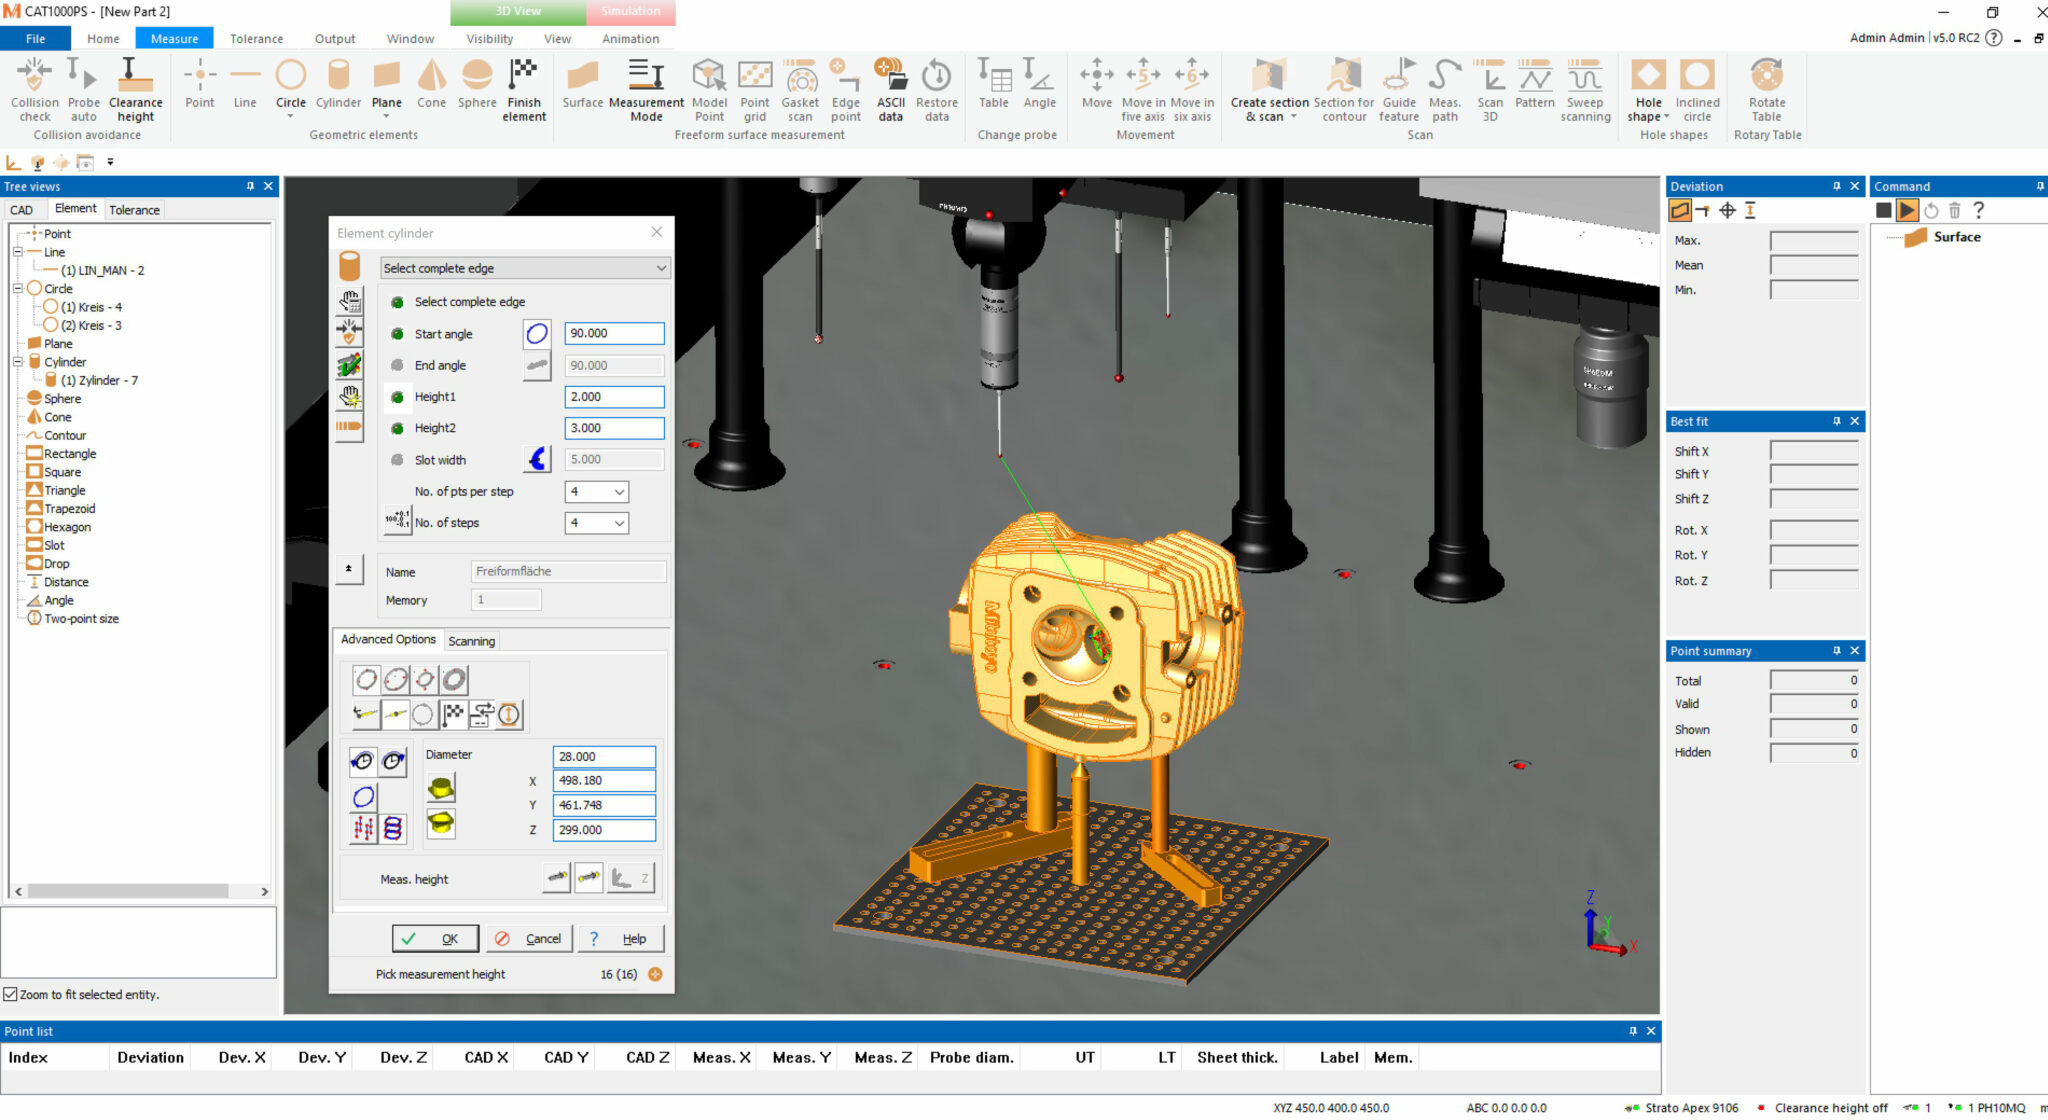This screenshot has width=2048, height=1120.
Task: Open the Gasket scan tool
Action: click(x=800, y=78)
